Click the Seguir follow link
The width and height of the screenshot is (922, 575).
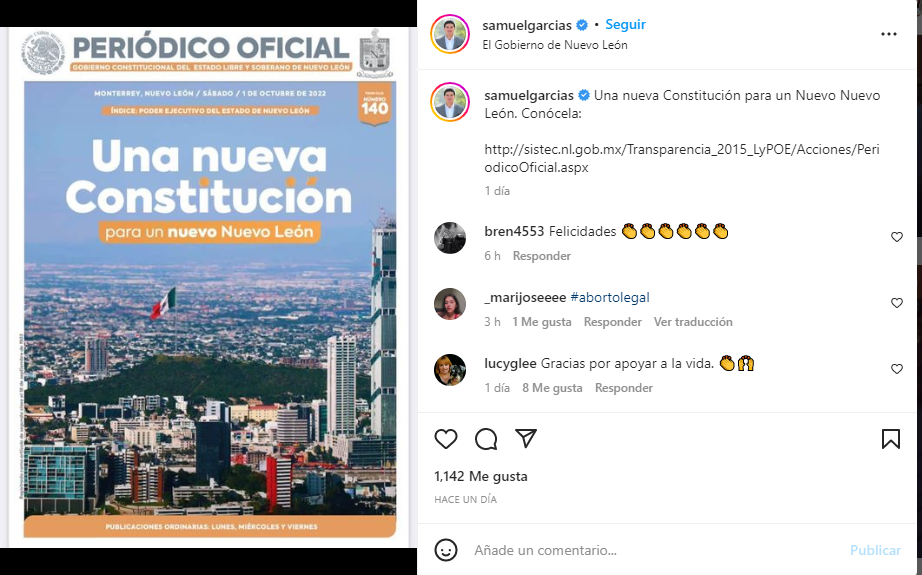coord(626,25)
